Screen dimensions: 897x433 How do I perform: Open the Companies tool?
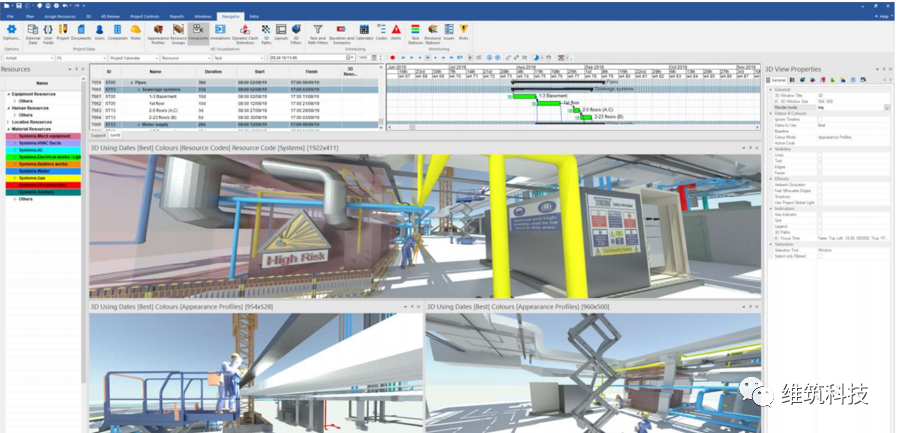(x=117, y=32)
